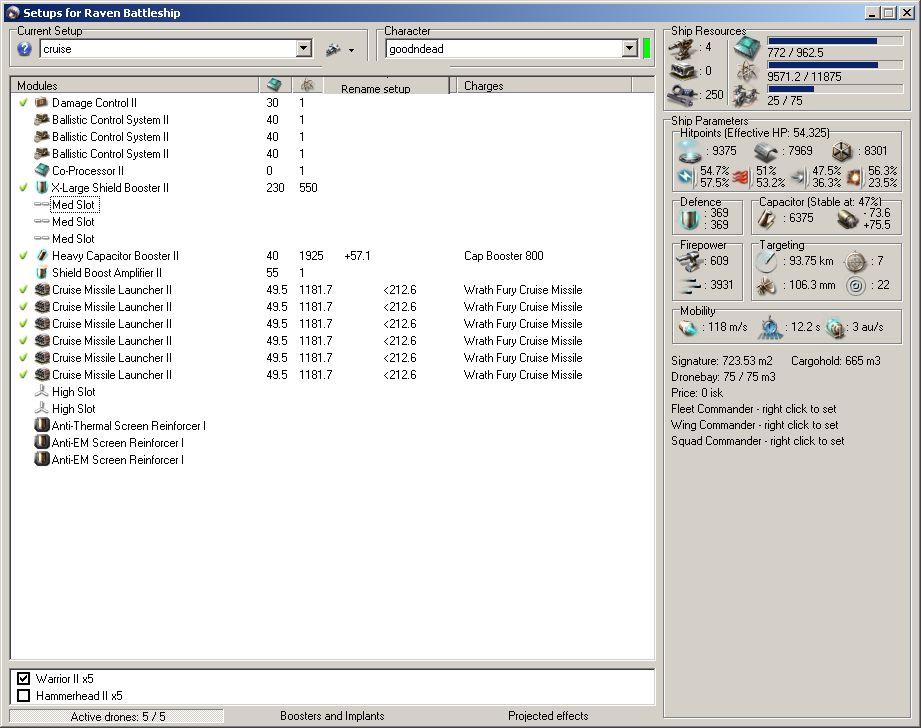This screenshot has height=728, width=921.
Task: Click the armor hitpoints icon showing 7969
Action: [x=766, y=152]
